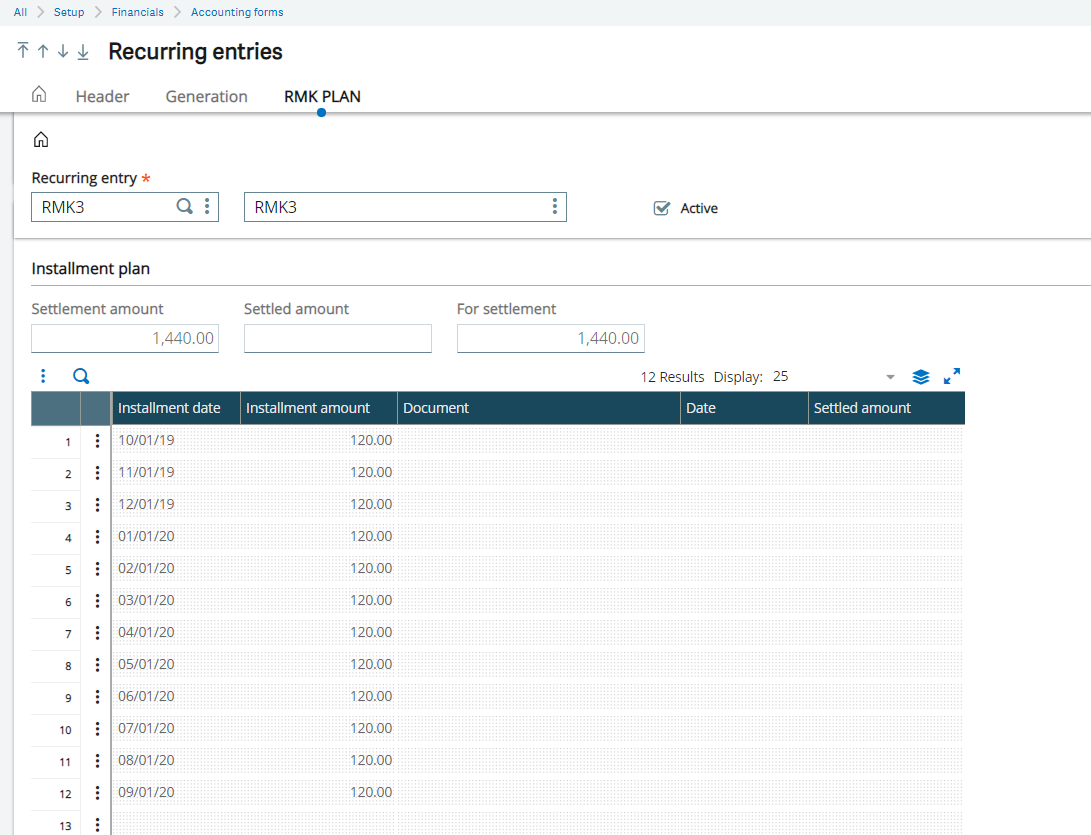Switch to the Generation tab
The image size is (1091, 835).
click(207, 97)
